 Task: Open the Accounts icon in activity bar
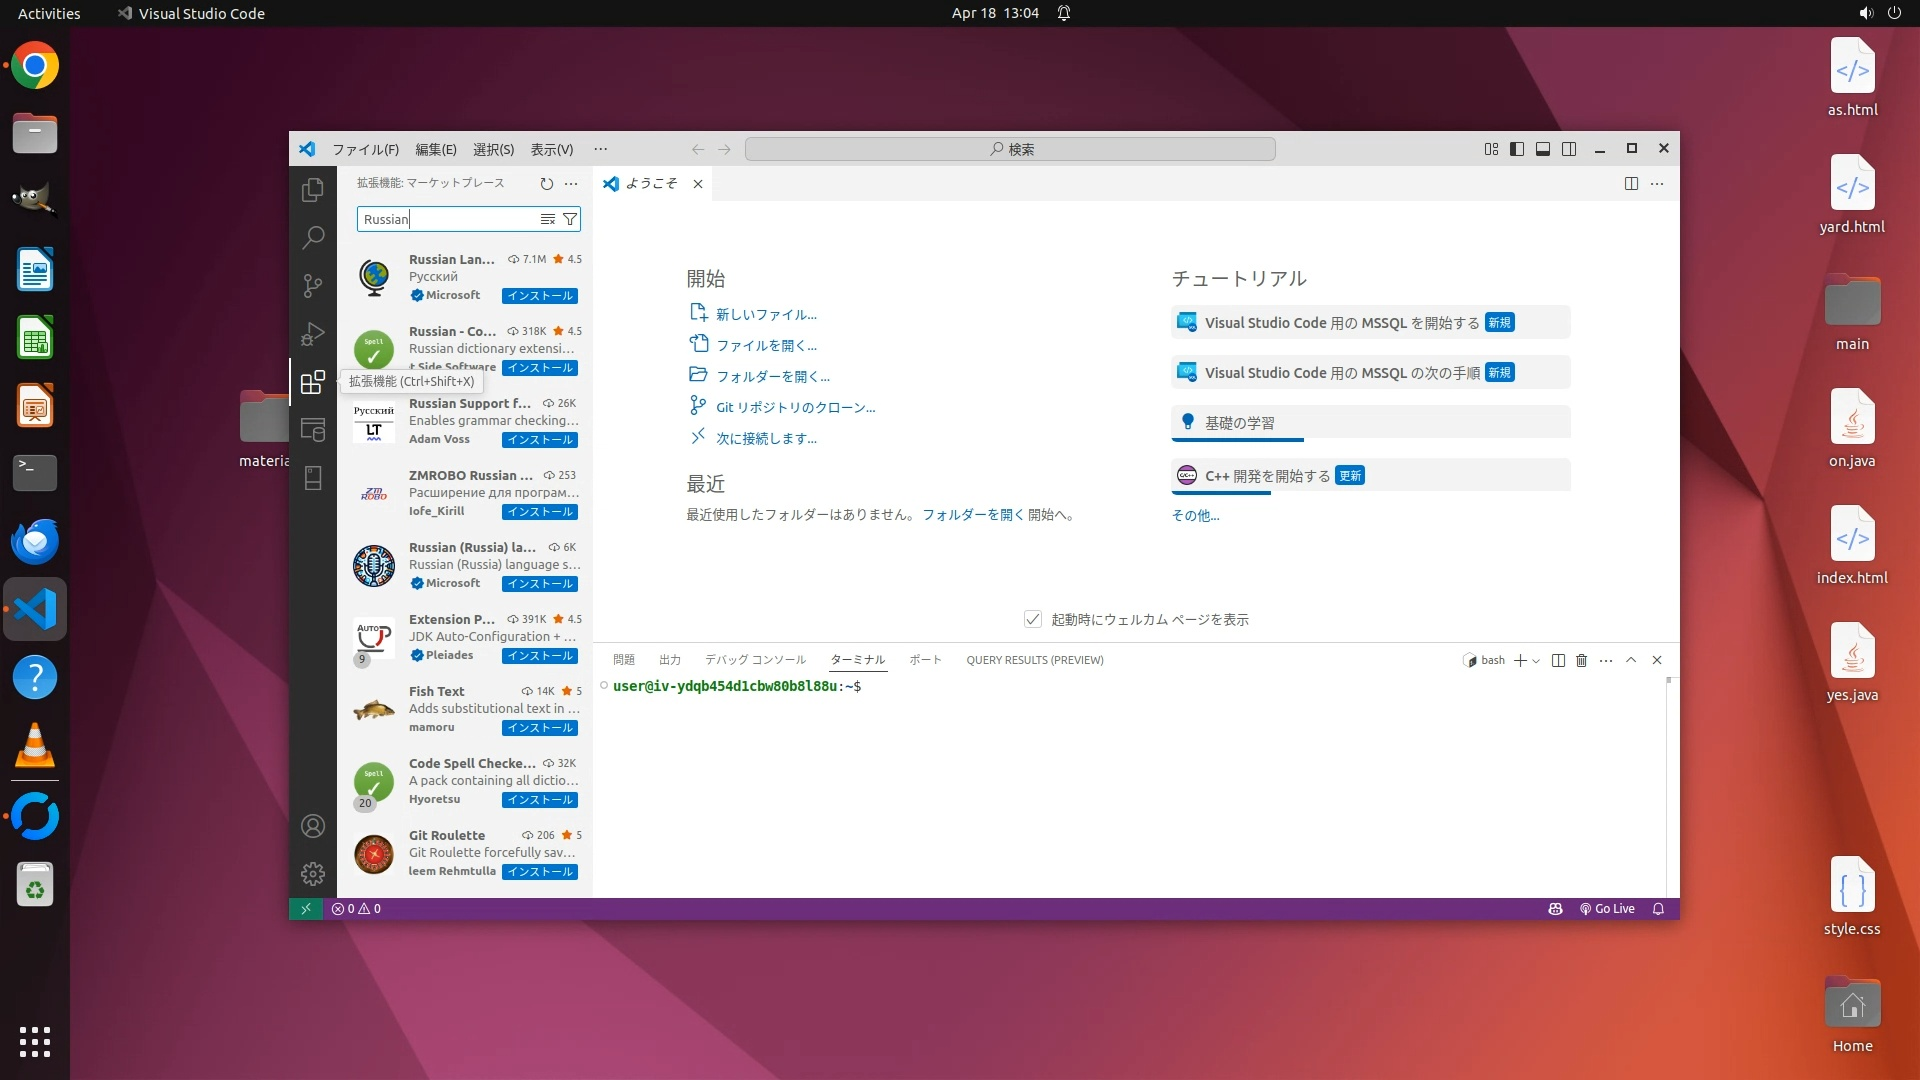(x=313, y=826)
